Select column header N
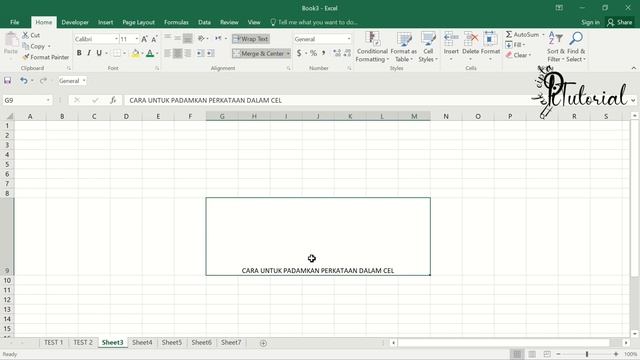This screenshot has height=360, width=640. click(446, 116)
